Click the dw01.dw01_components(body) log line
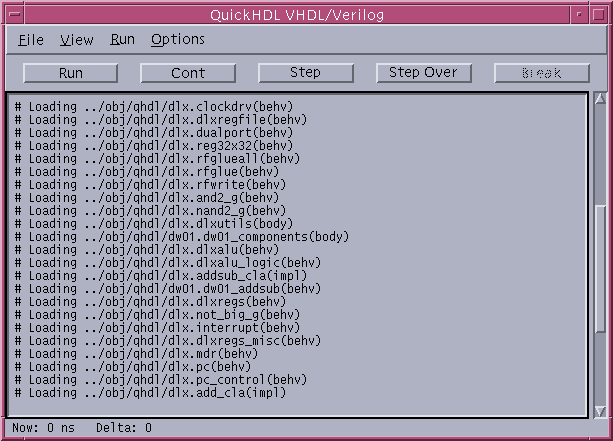 tap(180, 237)
